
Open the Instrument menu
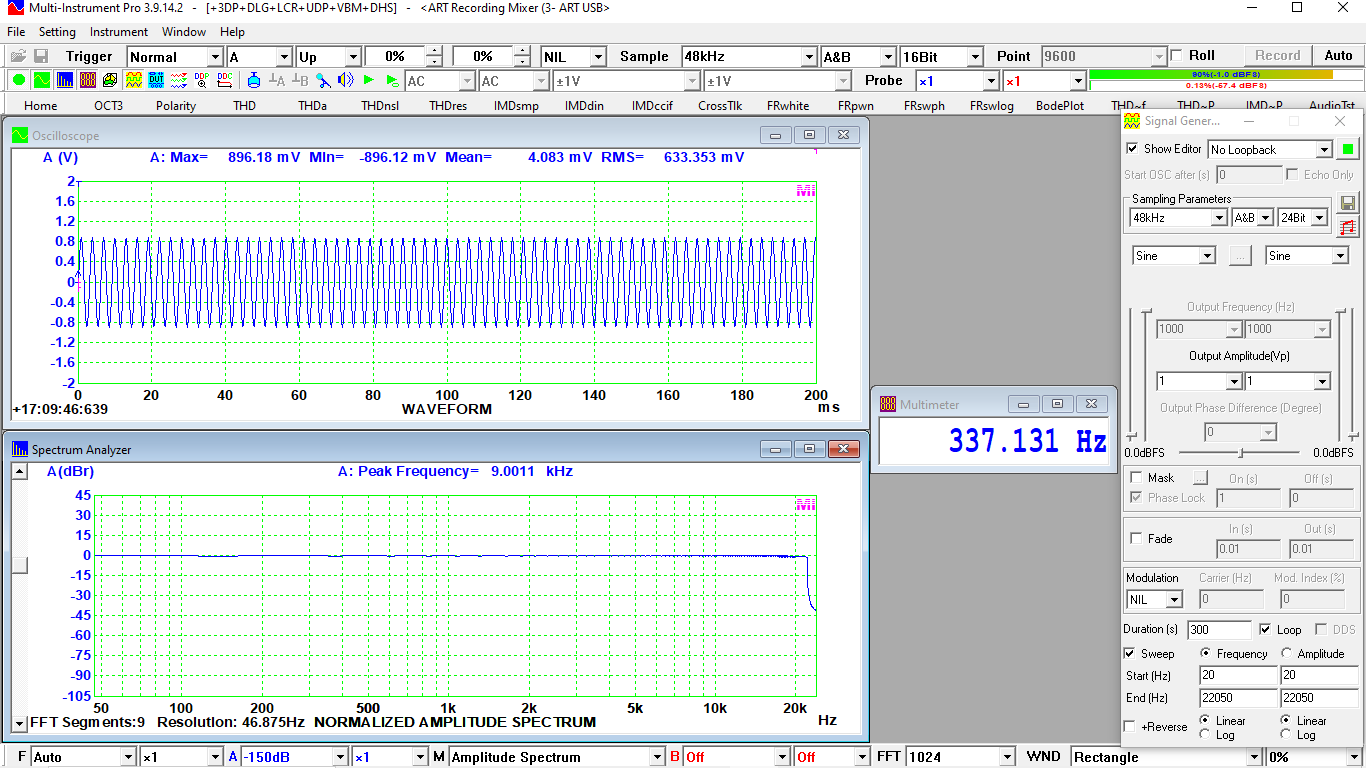(x=118, y=31)
